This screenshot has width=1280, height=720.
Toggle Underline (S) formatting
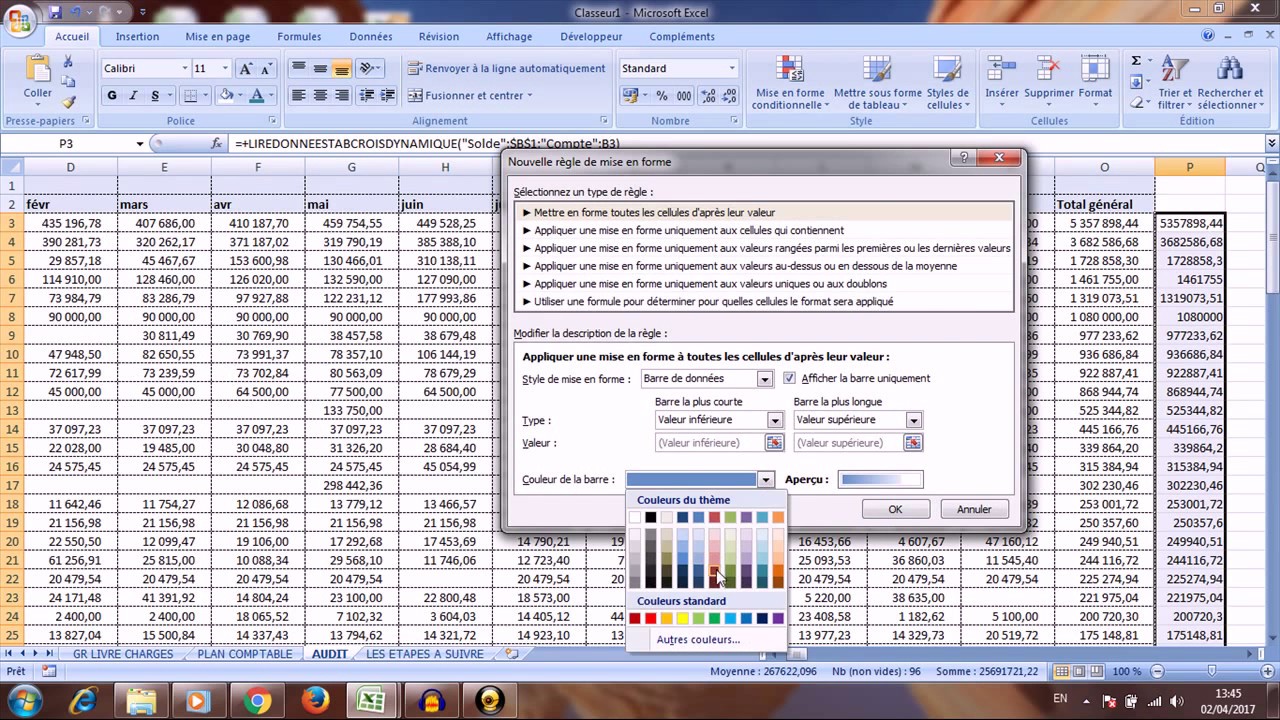[155, 96]
